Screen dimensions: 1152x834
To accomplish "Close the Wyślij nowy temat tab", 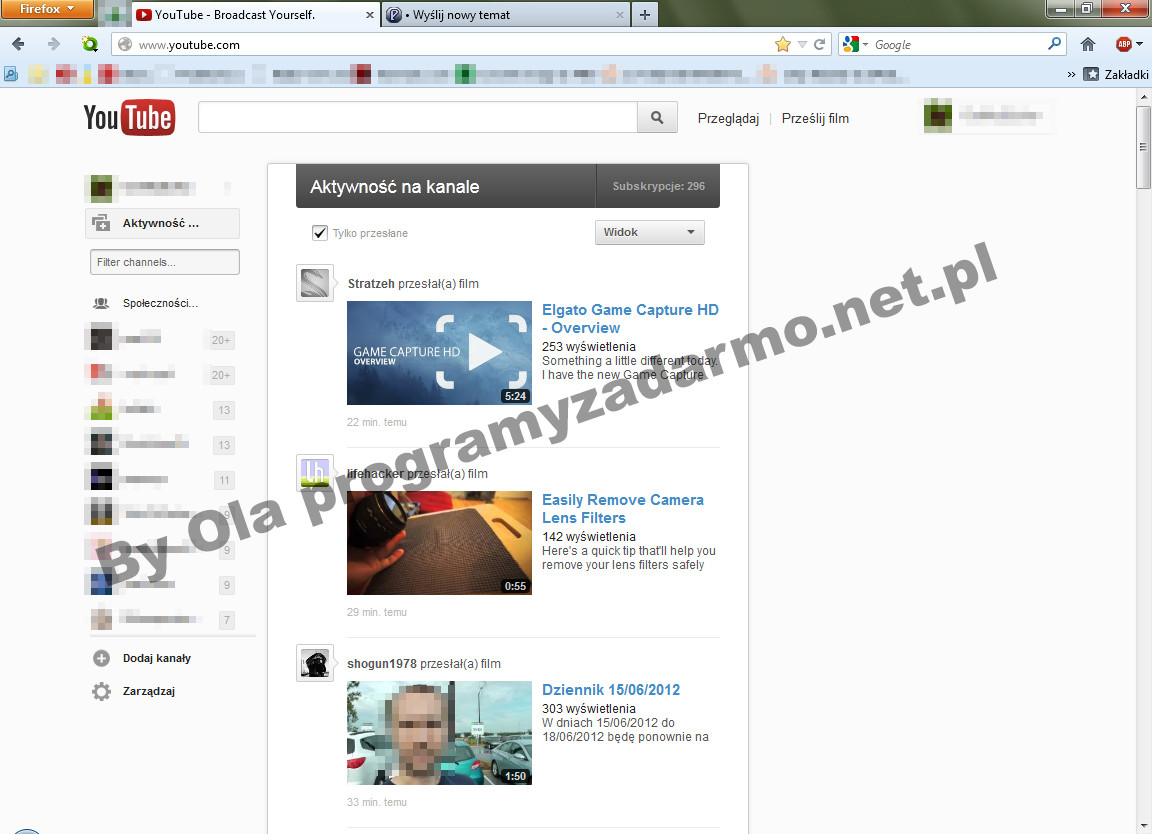I will [x=619, y=15].
